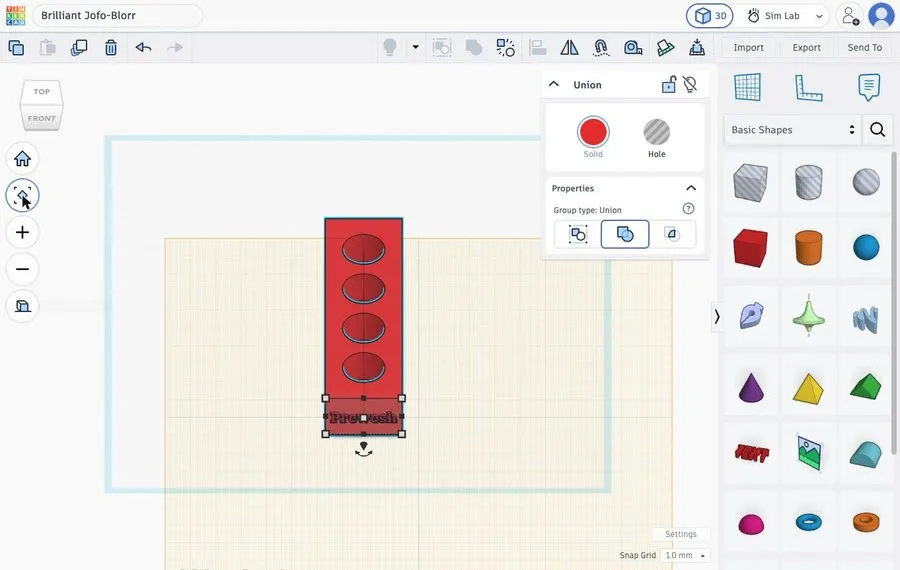Switch to 3D design view
The image size is (900, 570).
click(710, 16)
